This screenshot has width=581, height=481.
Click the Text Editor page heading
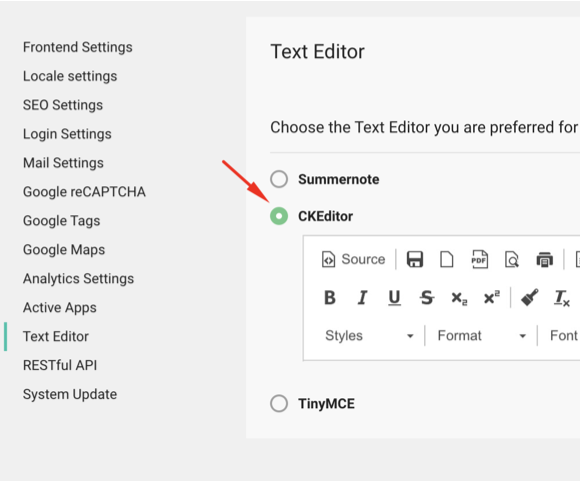(x=318, y=52)
